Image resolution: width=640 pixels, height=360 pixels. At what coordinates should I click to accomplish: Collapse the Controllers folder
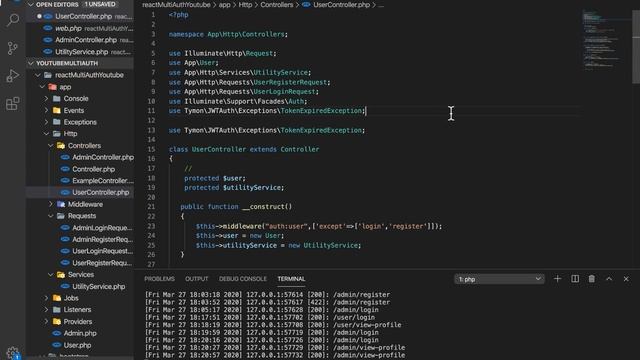click(x=51, y=146)
